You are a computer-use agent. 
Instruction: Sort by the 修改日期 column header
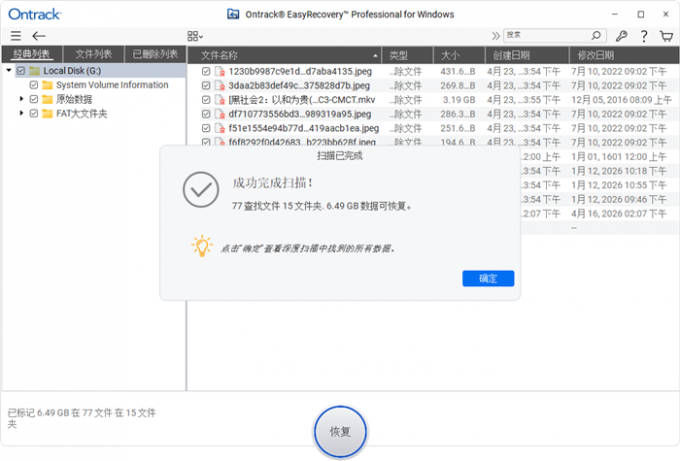tap(624, 55)
